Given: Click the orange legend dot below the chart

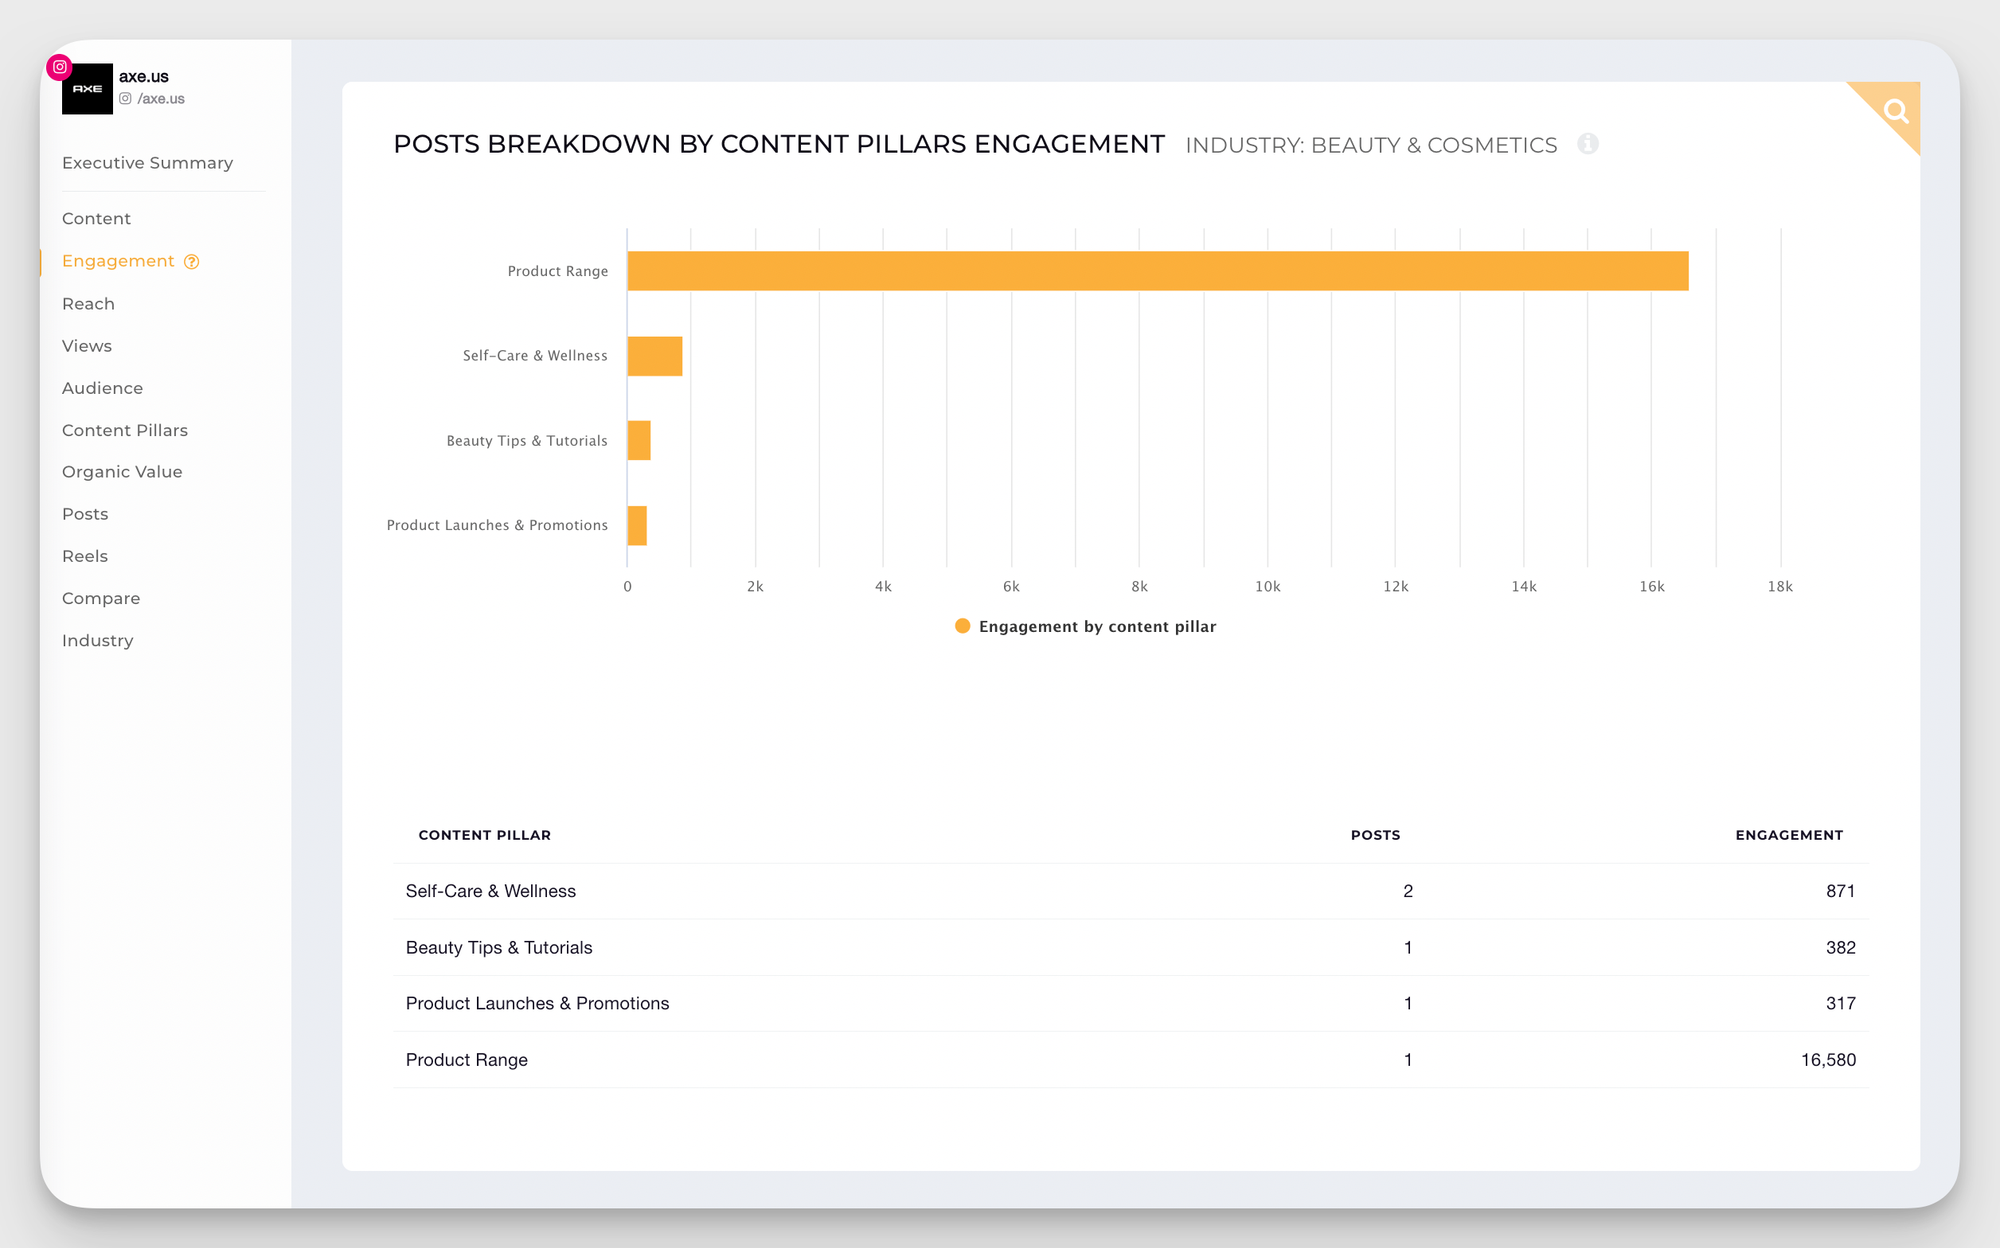Looking at the screenshot, I should (962, 625).
